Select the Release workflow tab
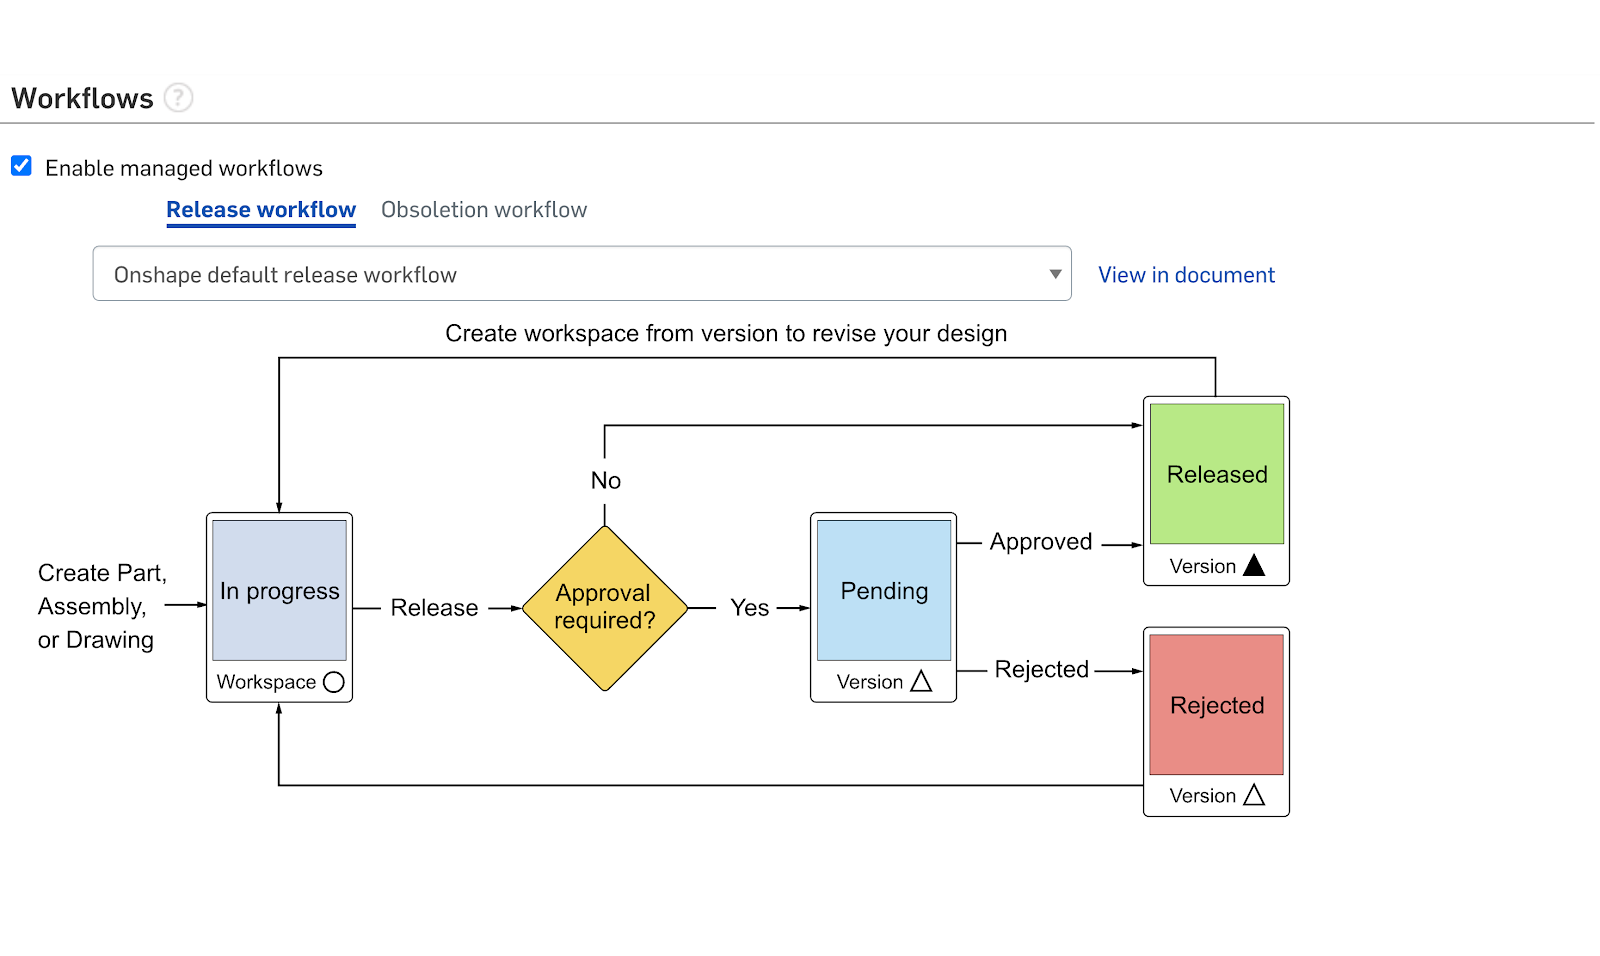 point(261,210)
